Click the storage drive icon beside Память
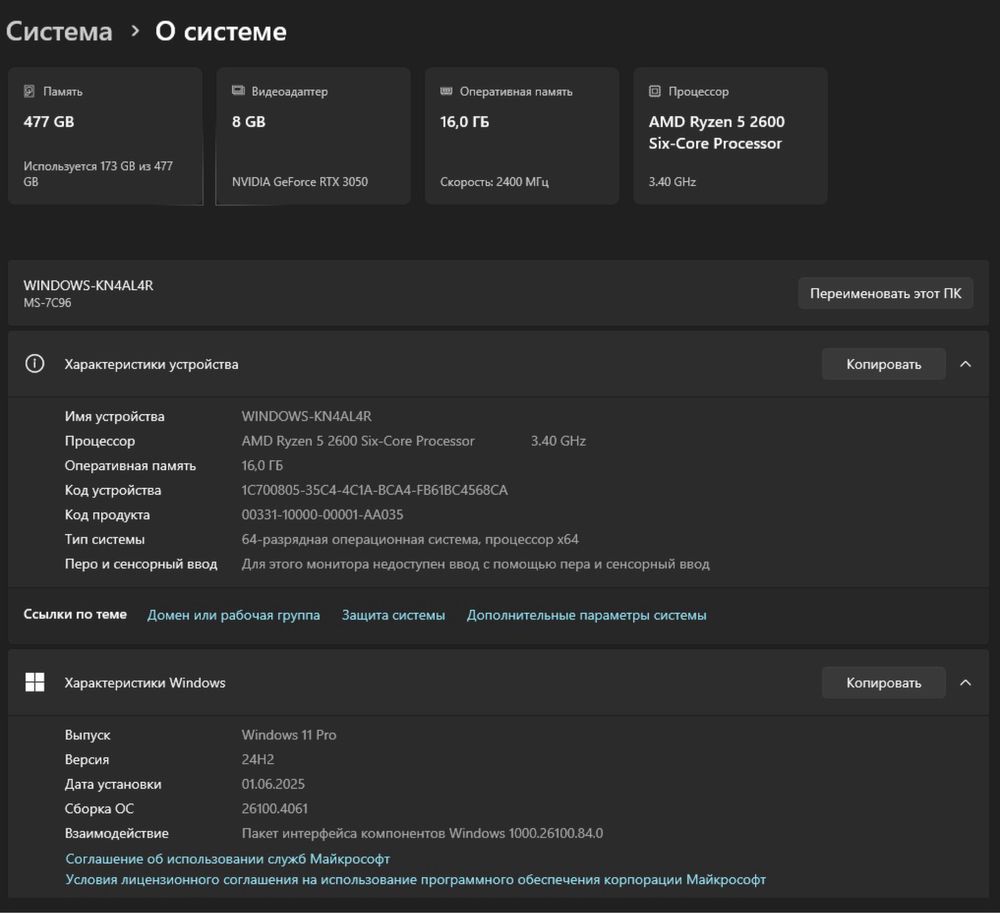The height and width of the screenshot is (913, 1000). [x=29, y=91]
